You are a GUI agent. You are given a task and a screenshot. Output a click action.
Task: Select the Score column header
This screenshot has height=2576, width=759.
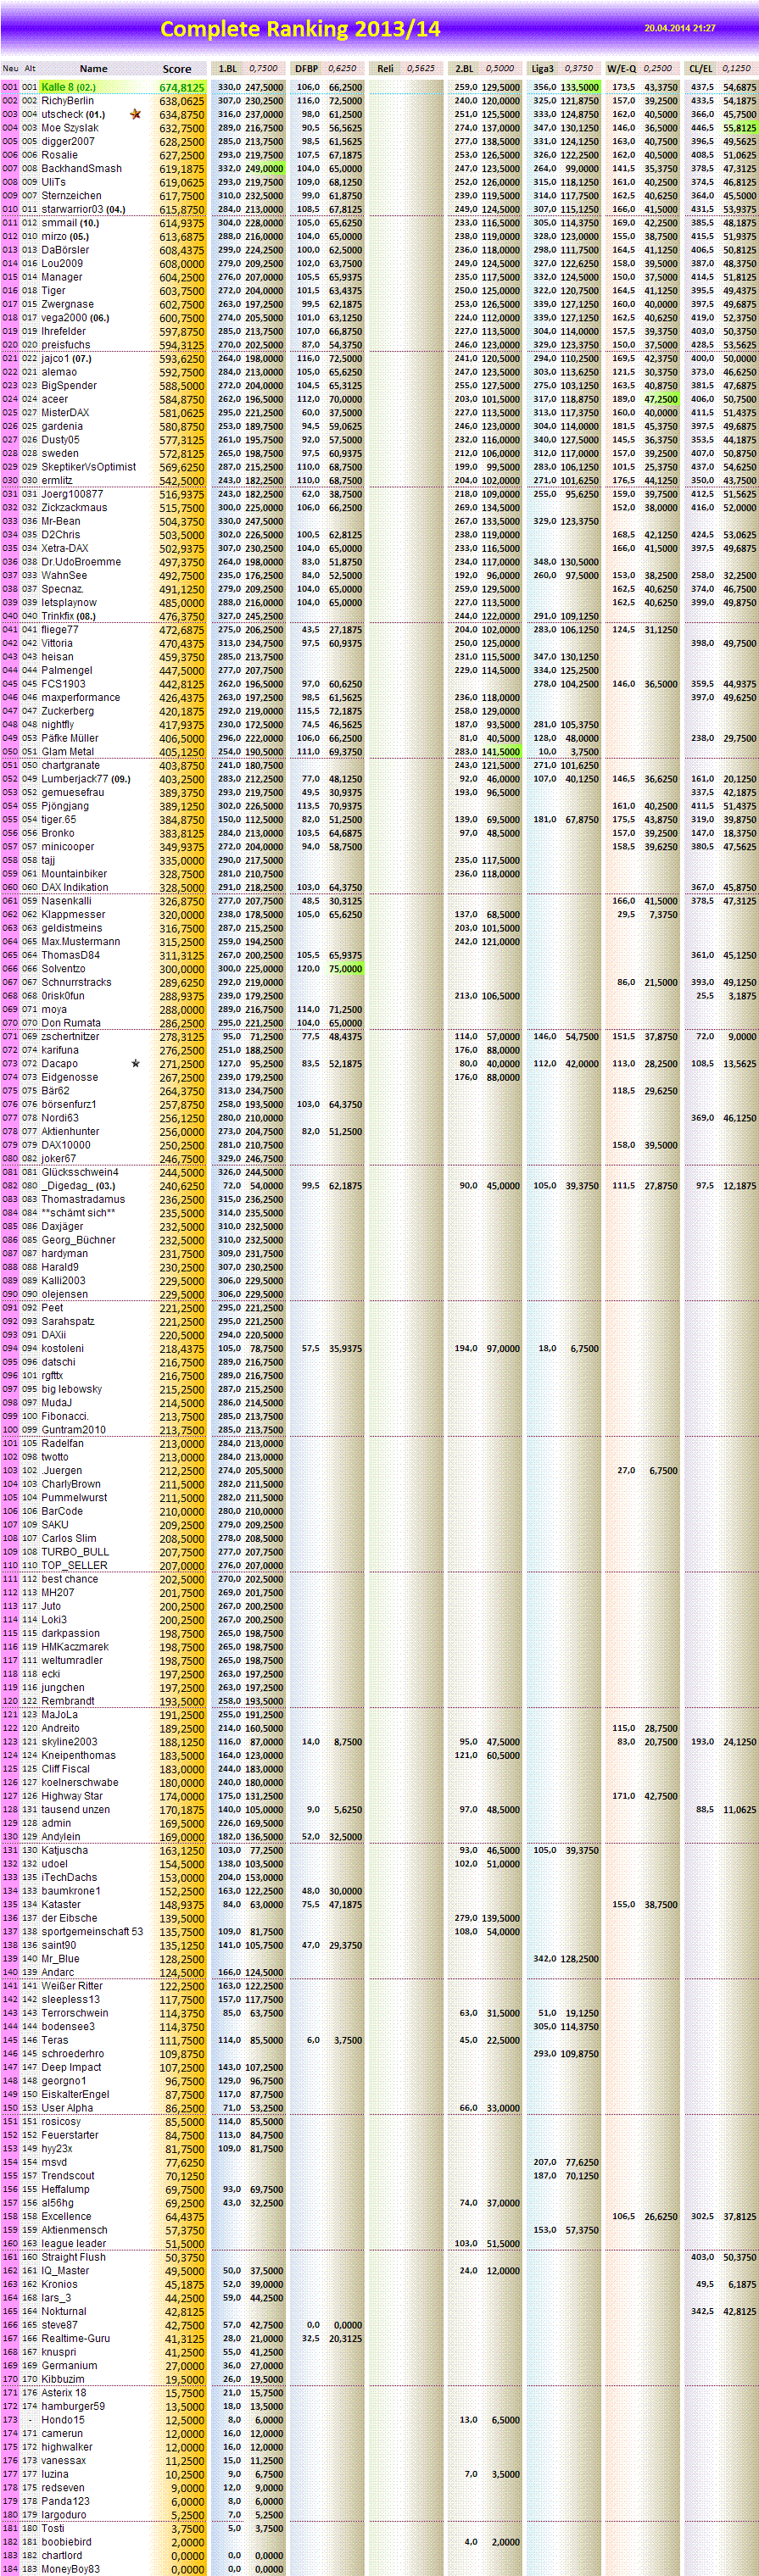pyautogui.click(x=177, y=69)
